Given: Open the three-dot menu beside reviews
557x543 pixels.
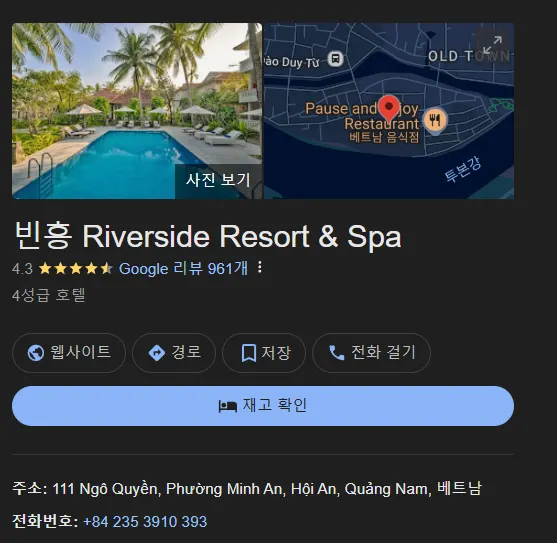Looking at the screenshot, I should pos(260,267).
